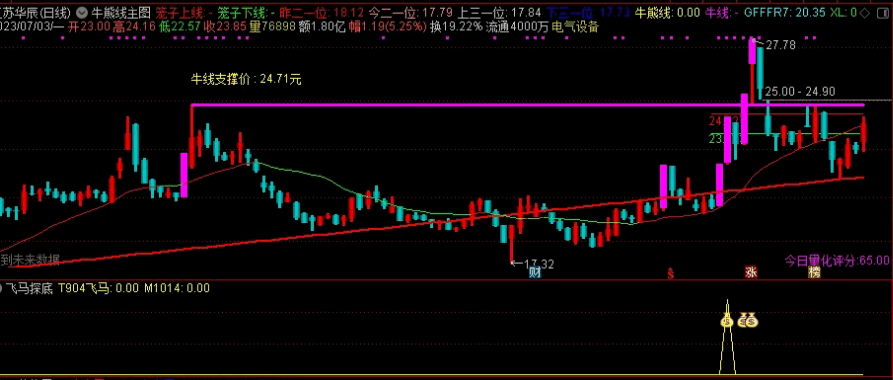Click the 27.78 high price label

coord(780,45)
